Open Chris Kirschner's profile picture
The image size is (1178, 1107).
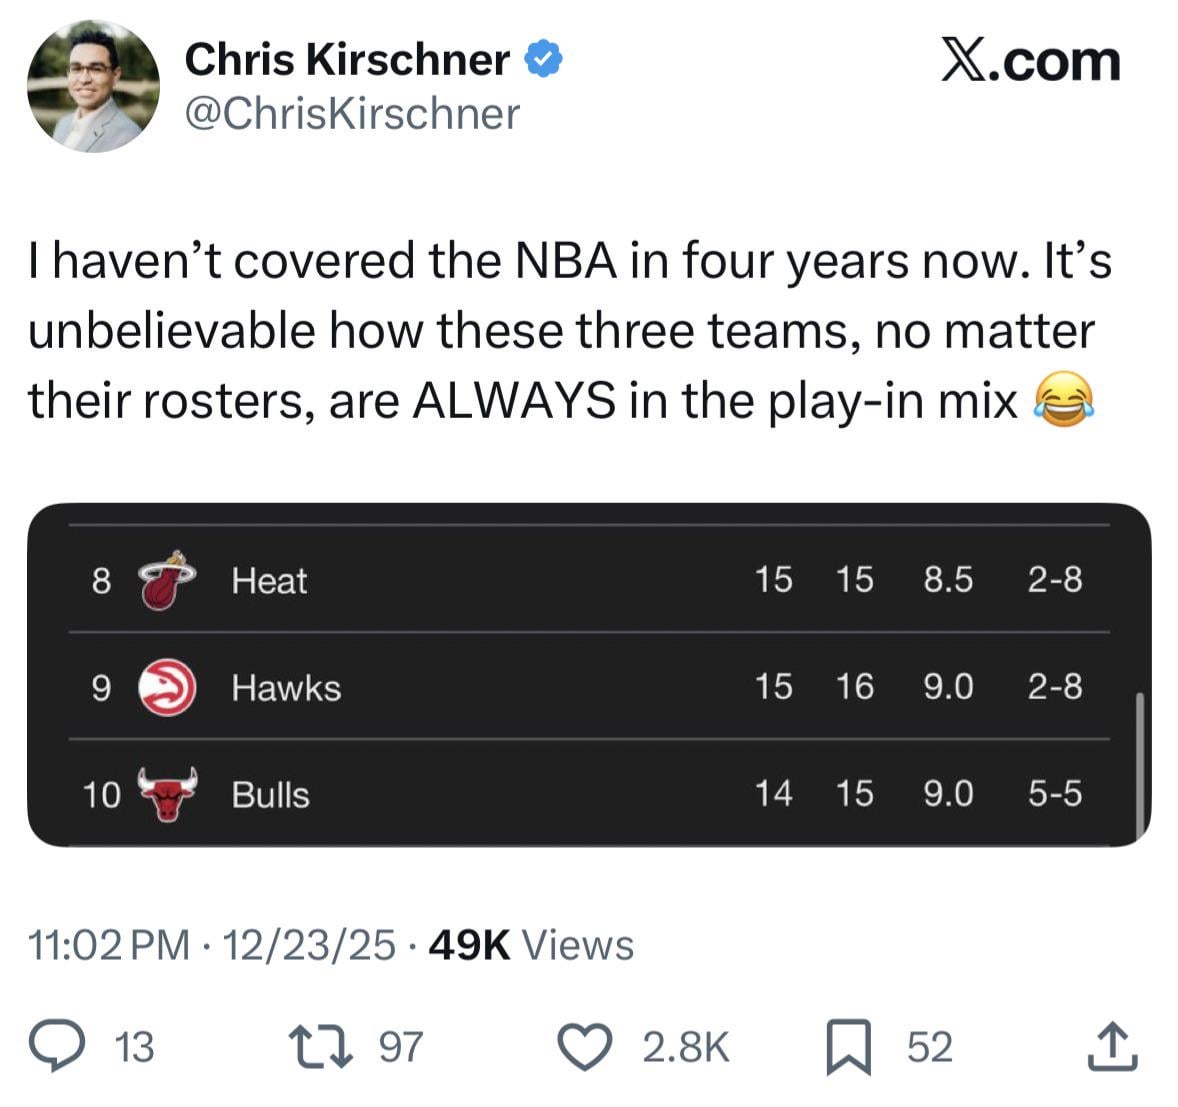[93, 87]
